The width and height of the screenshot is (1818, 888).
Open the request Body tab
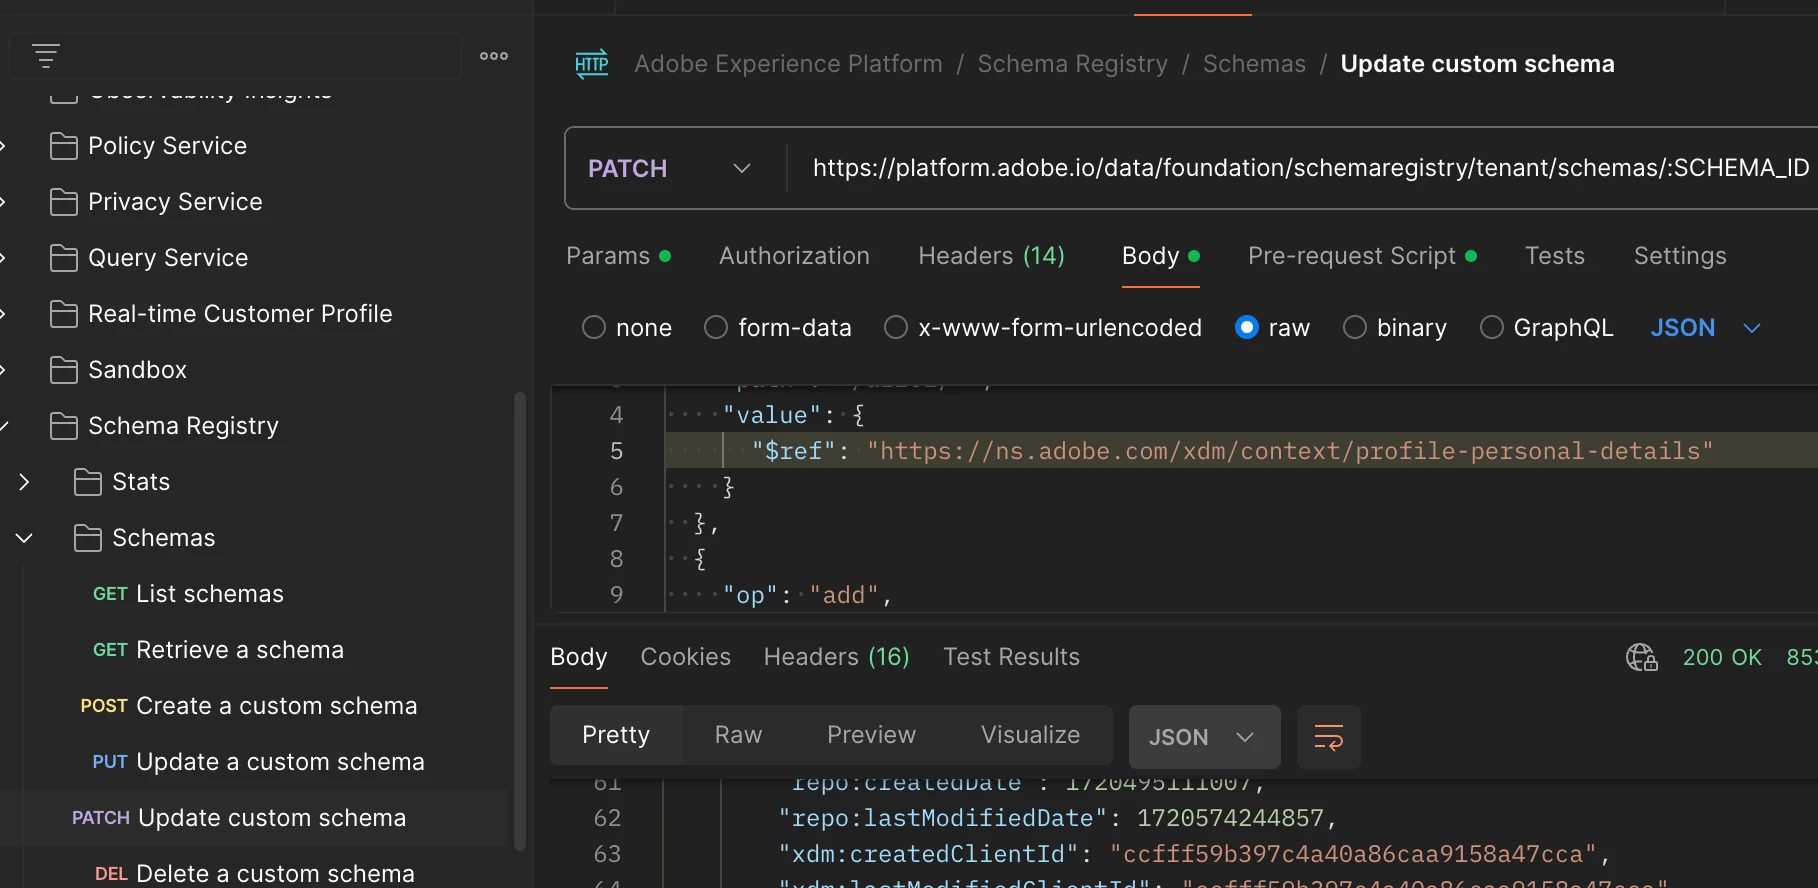tap(1160, 256)
